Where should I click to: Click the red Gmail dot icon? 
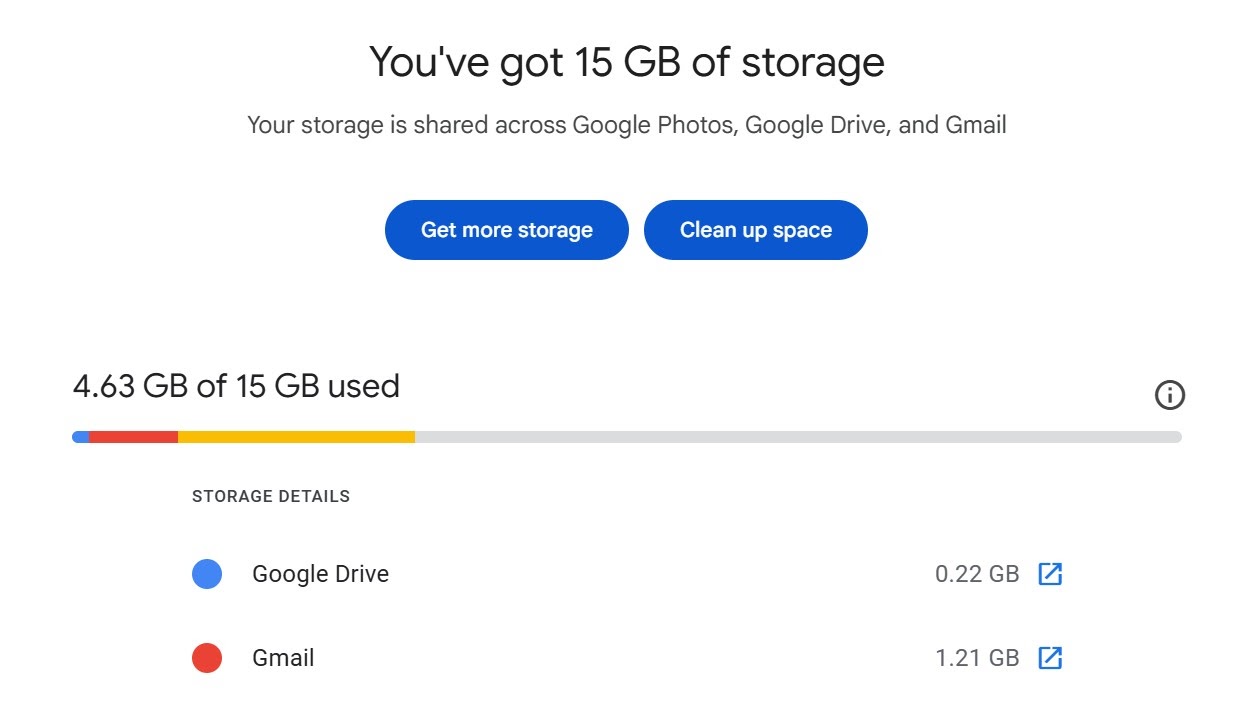[x=207, y=658]
